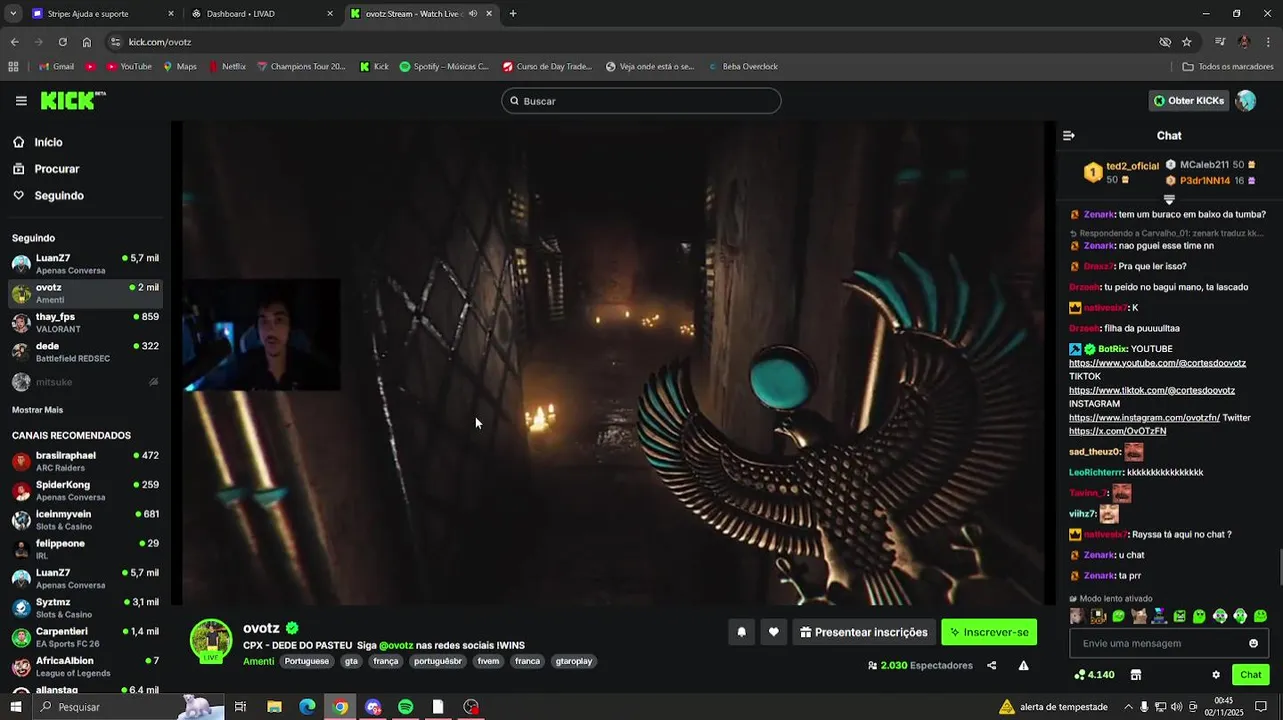Open a new Chrome tab
Viewport: 1283px width, 720px height.
coord(513,14)
